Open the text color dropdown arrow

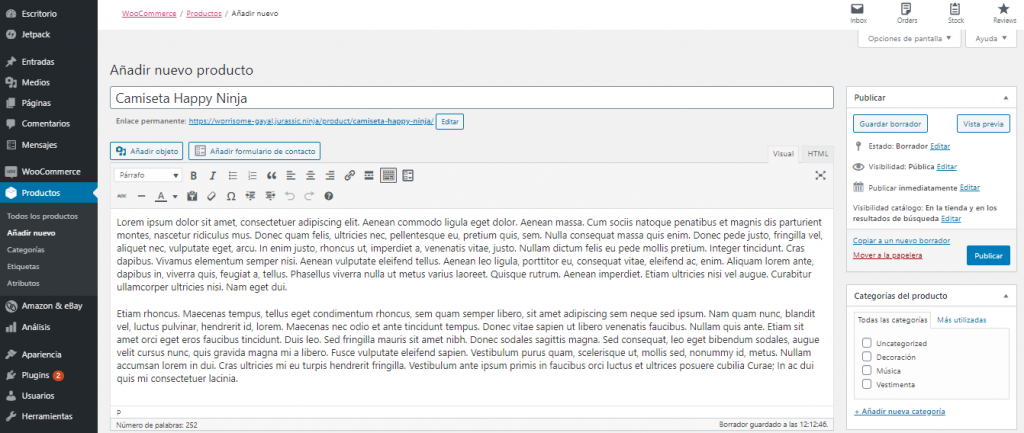point(175,196)
